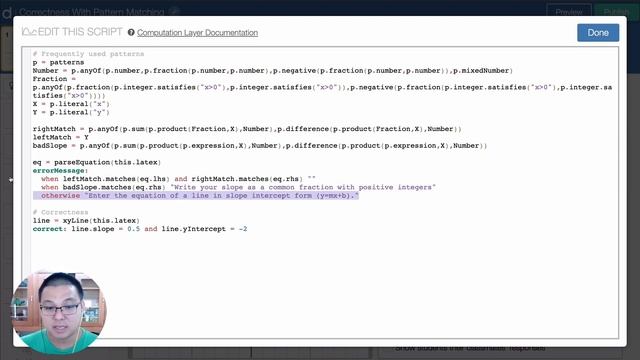The image size is (640, 360).
Task: Click the 'leftMatch = Y' line
Action: coord(60,137)
